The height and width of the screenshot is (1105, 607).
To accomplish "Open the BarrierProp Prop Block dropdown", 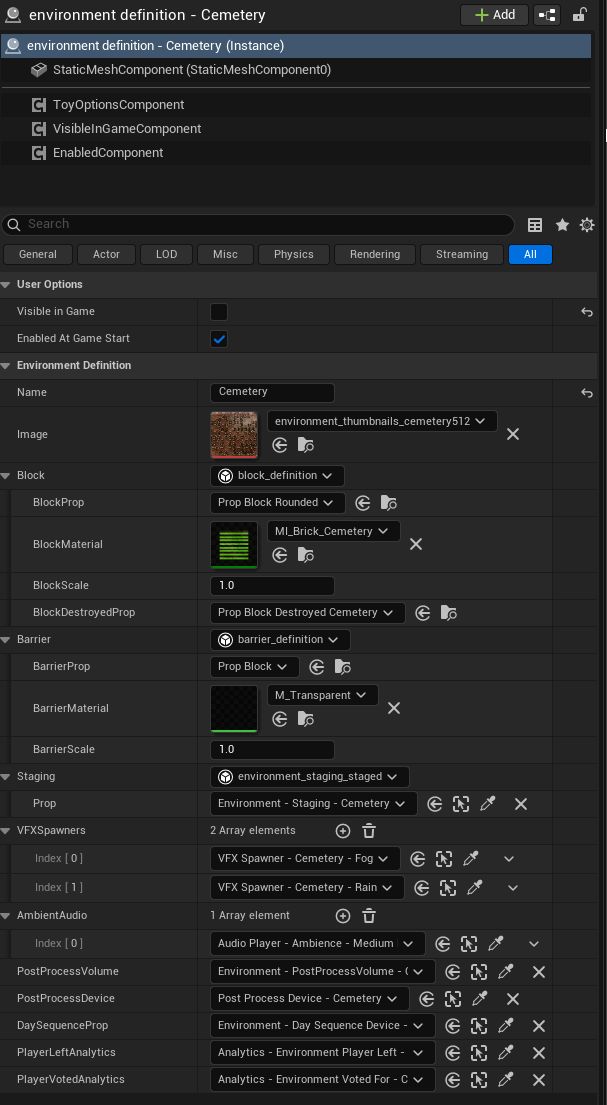I will (x=255, y=667).
